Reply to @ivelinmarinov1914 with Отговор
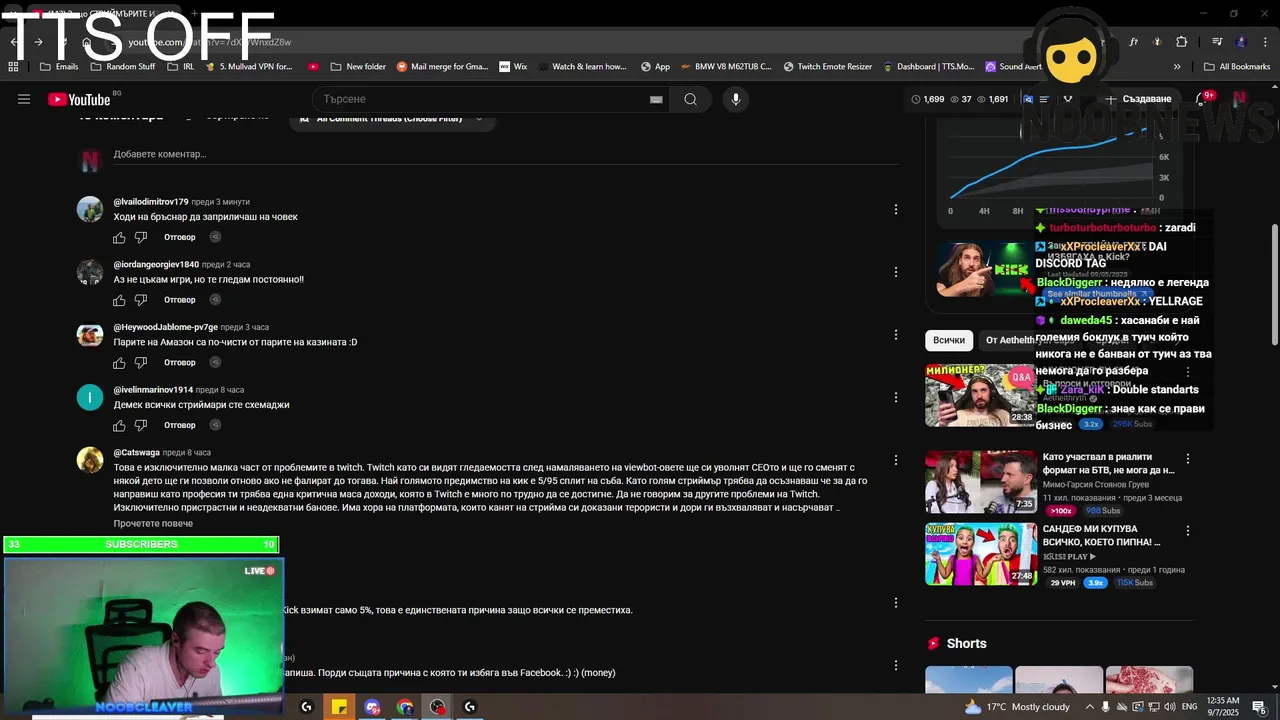This screenshot has height=720, width=1280. point(180,425)
